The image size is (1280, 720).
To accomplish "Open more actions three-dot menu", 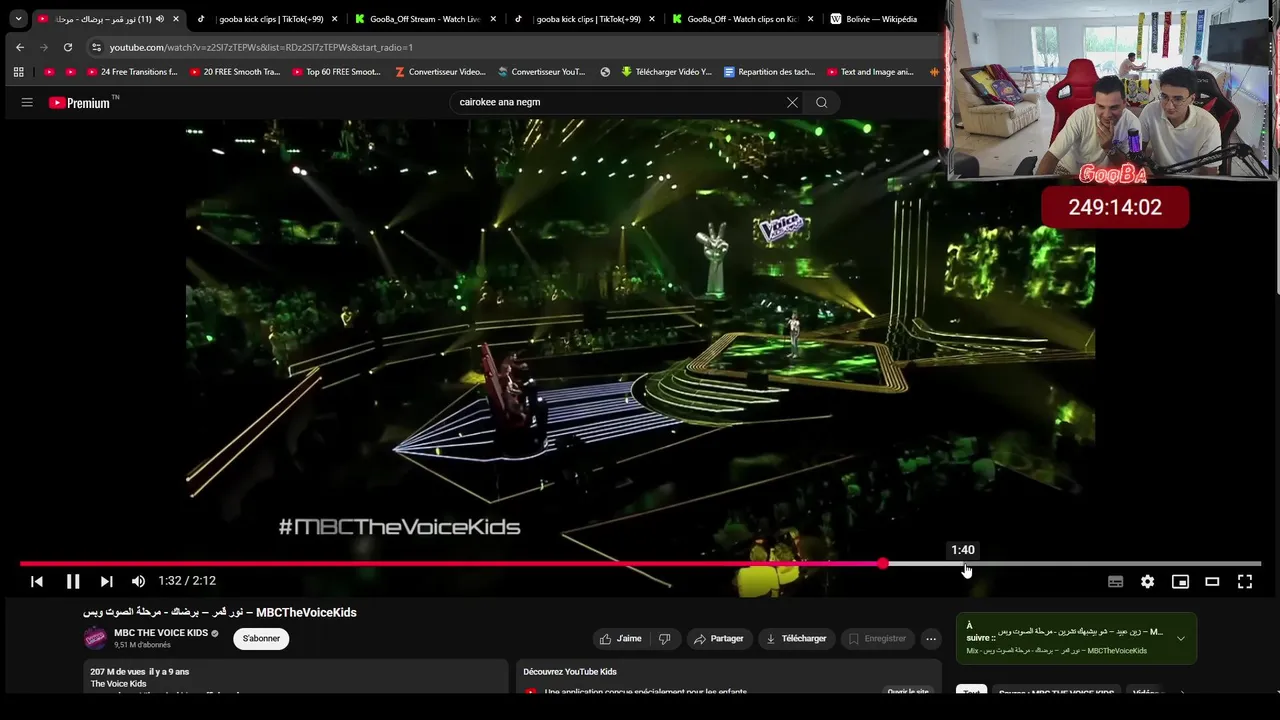I will click(x=931, y=638).
